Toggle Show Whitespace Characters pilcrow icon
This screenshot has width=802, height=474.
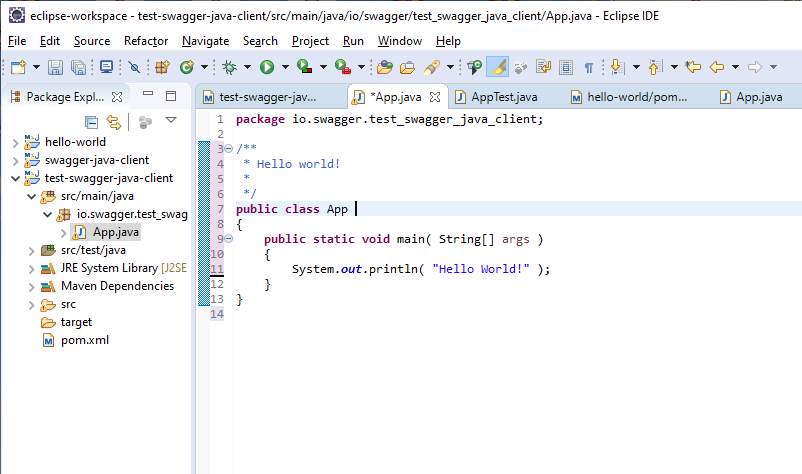coord(589,67)
